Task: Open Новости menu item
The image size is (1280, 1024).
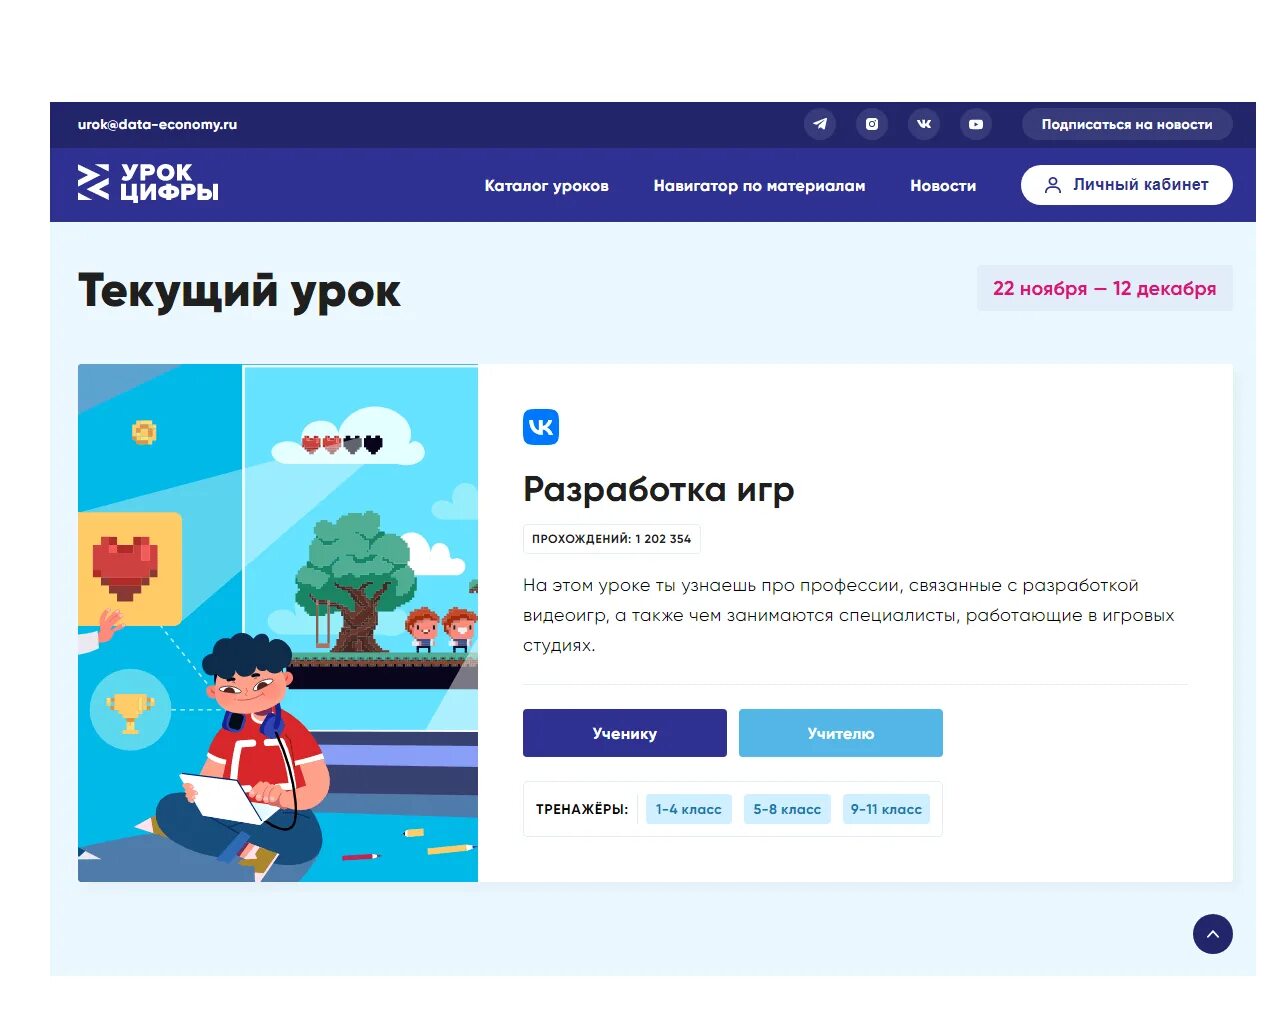Action: (x=943, y=185)
